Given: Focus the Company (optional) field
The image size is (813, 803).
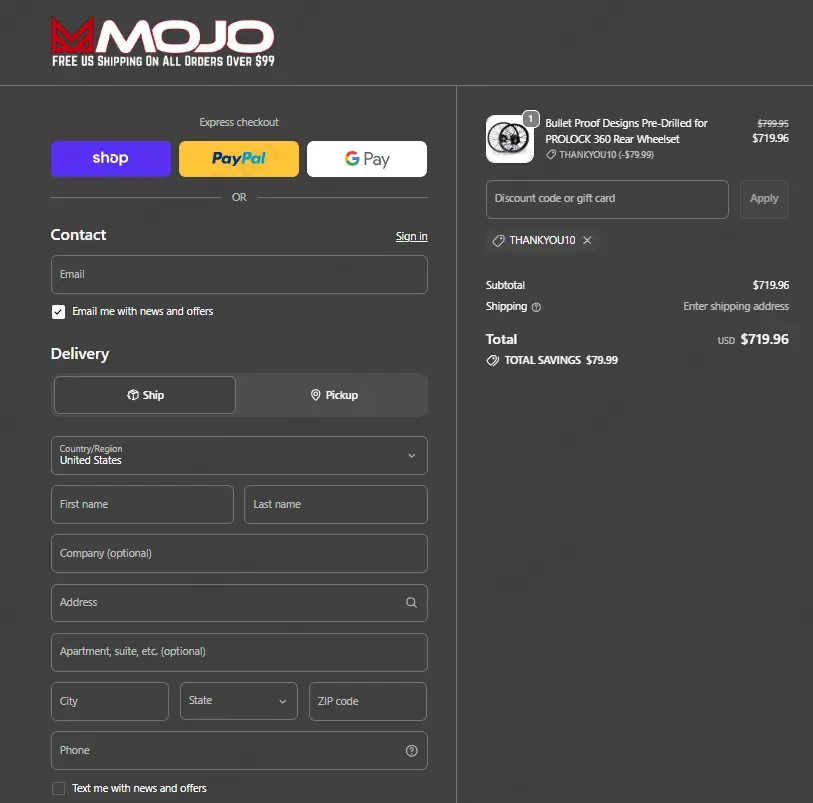Looking at the screenshot, I should (239, 554).
